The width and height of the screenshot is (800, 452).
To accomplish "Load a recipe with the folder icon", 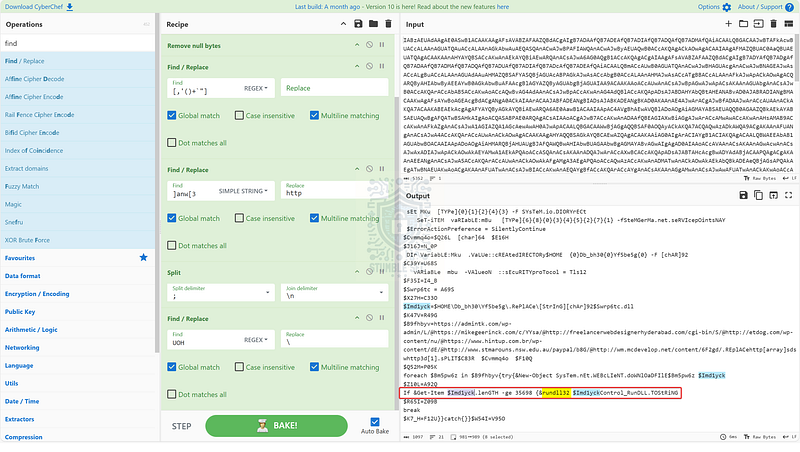I will [373, 24].
